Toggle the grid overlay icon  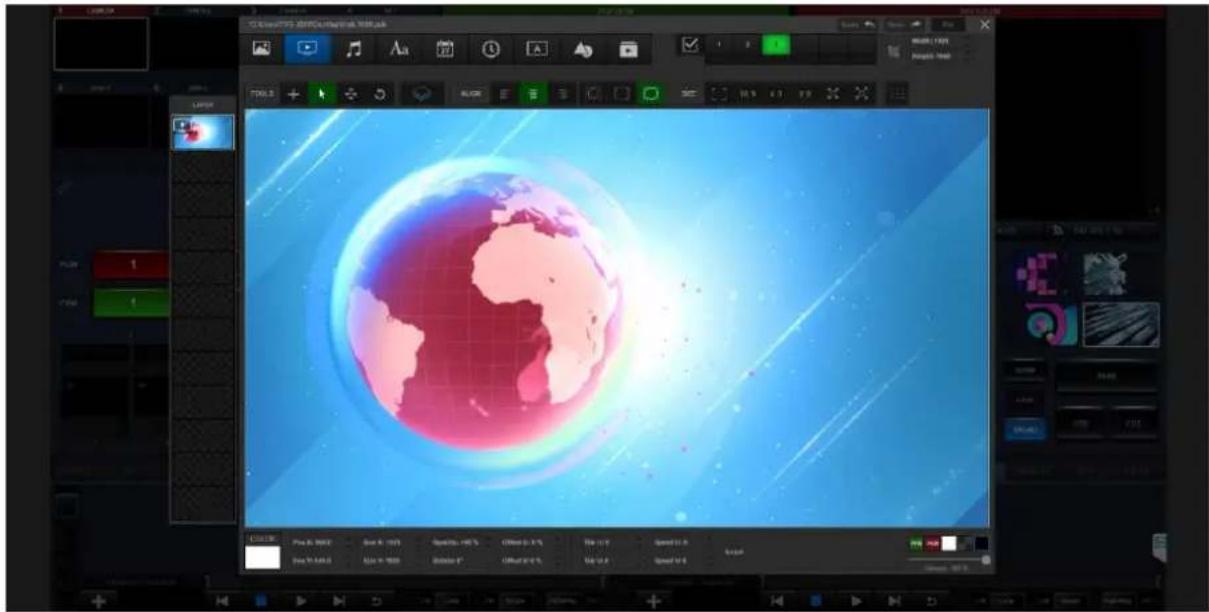click(x=898, y=93)
